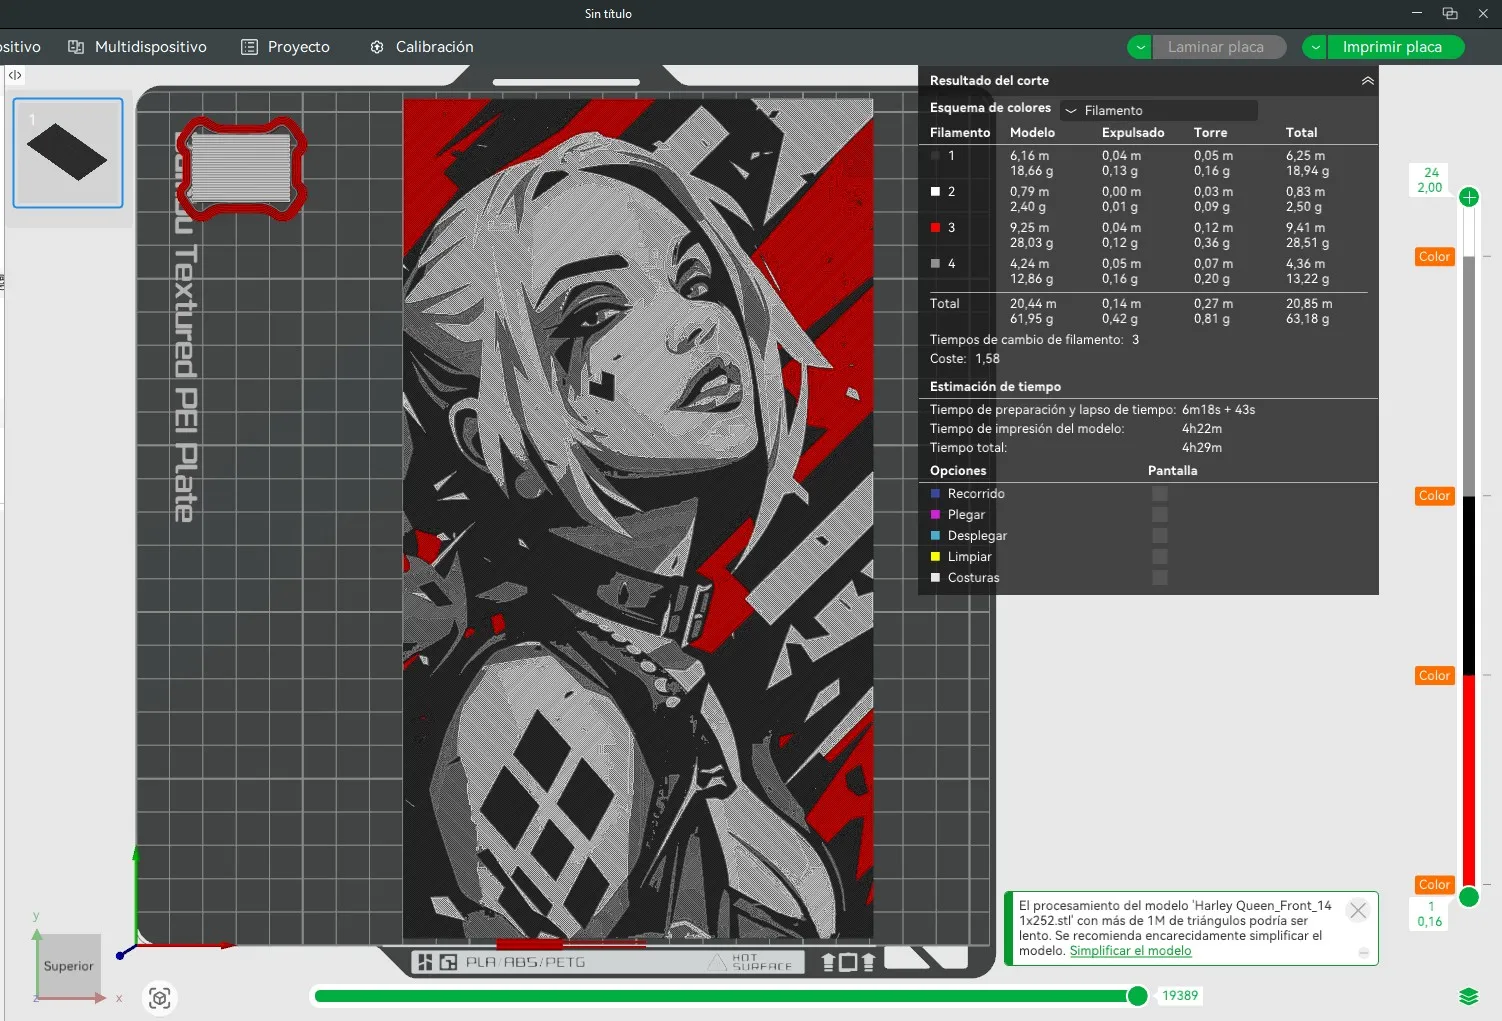Click the top layer value label 24

coord(1431,173)
